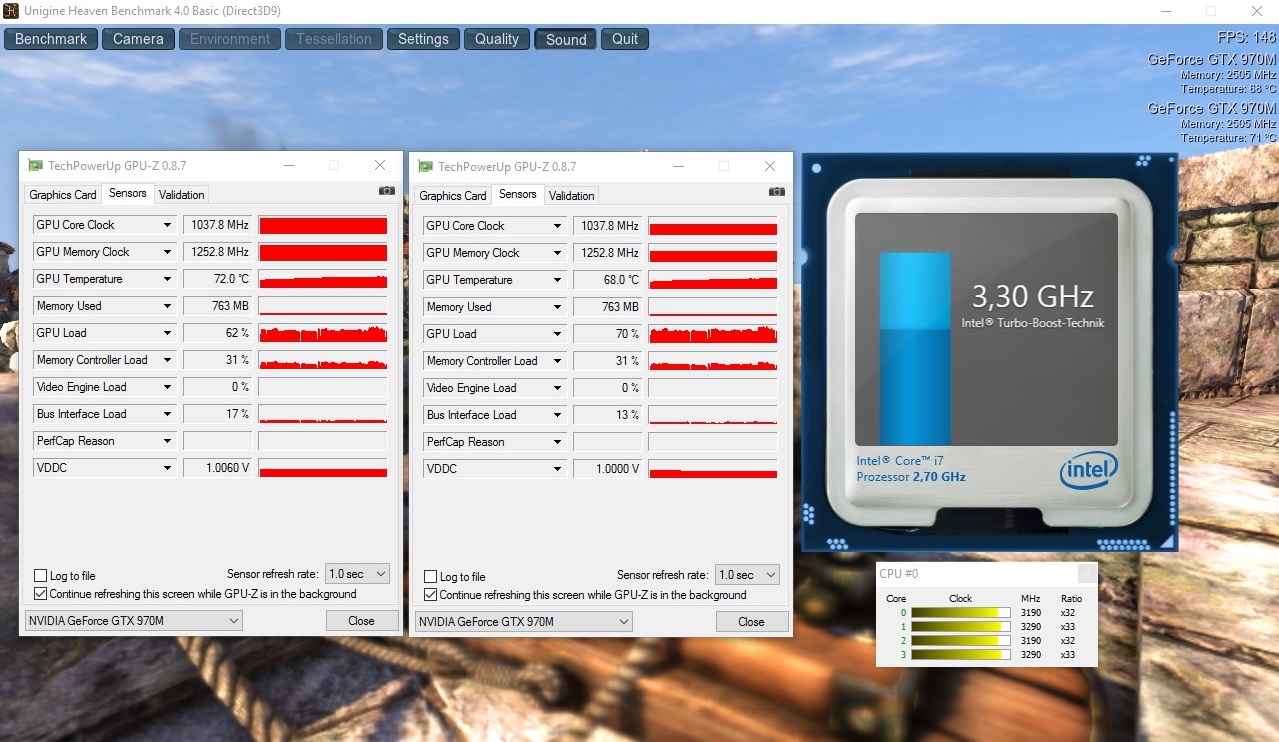Click GPU Load graph in left GPU-Z window
Image resolution: width=1279 pixels, height=742 pixels.
323,333
